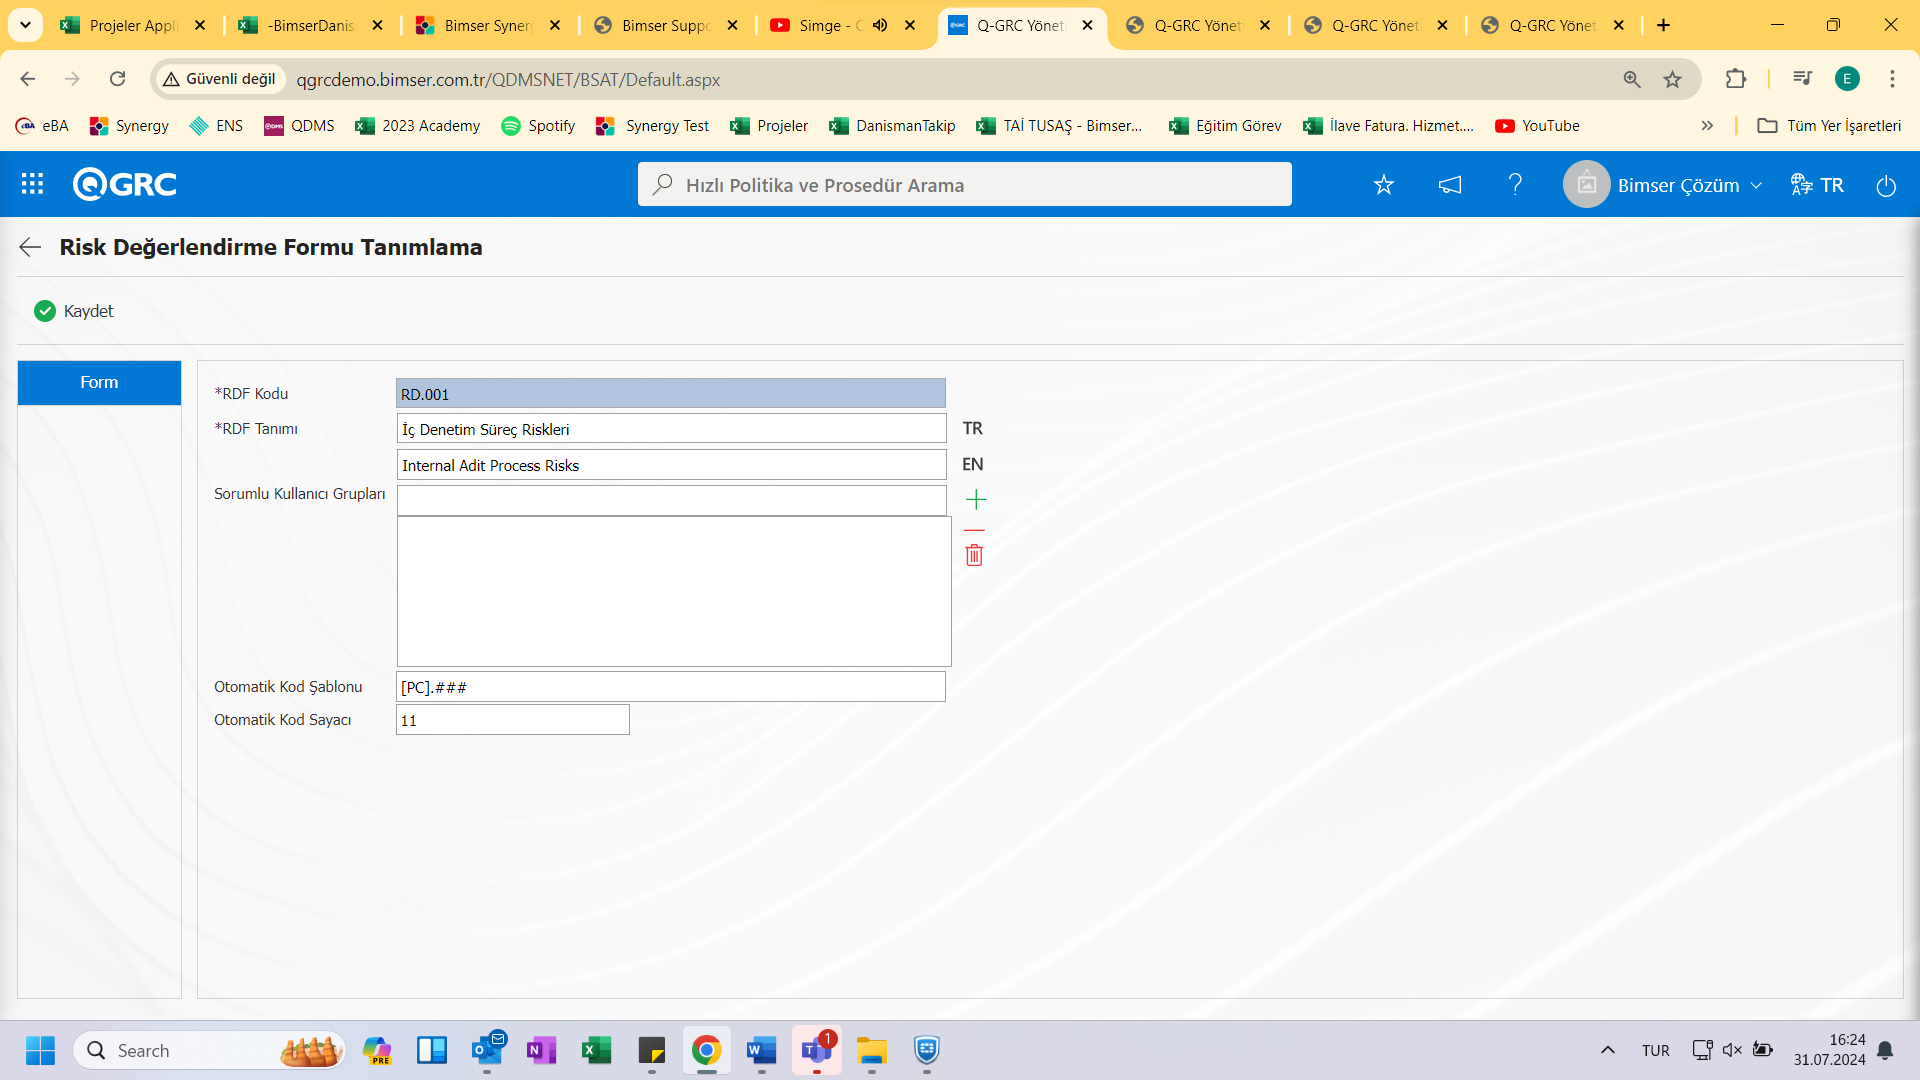Click the add (+) icon for Sorumlu Kullanıcı Grupları
1920x1080 pixels.
click(x=976, y=500)
